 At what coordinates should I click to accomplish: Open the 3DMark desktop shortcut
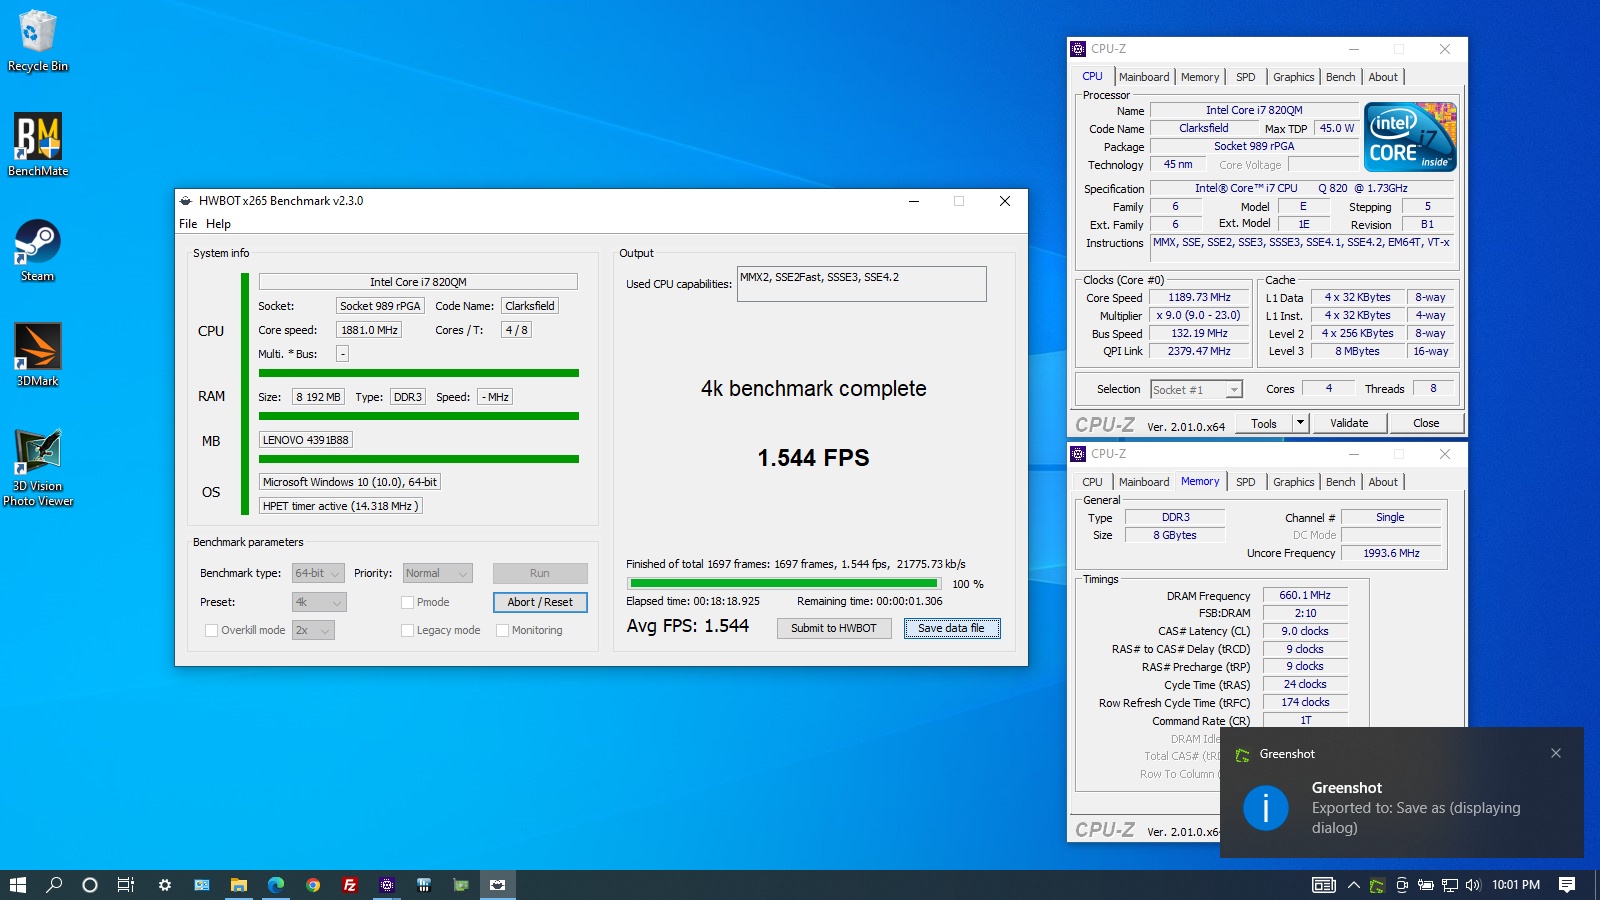[x=38, y=355]
